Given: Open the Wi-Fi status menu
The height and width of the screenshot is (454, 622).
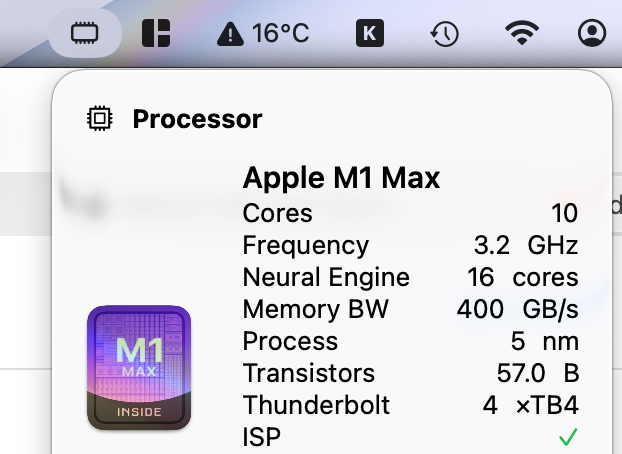Looking at the screenshot, I should pos(520,33).
